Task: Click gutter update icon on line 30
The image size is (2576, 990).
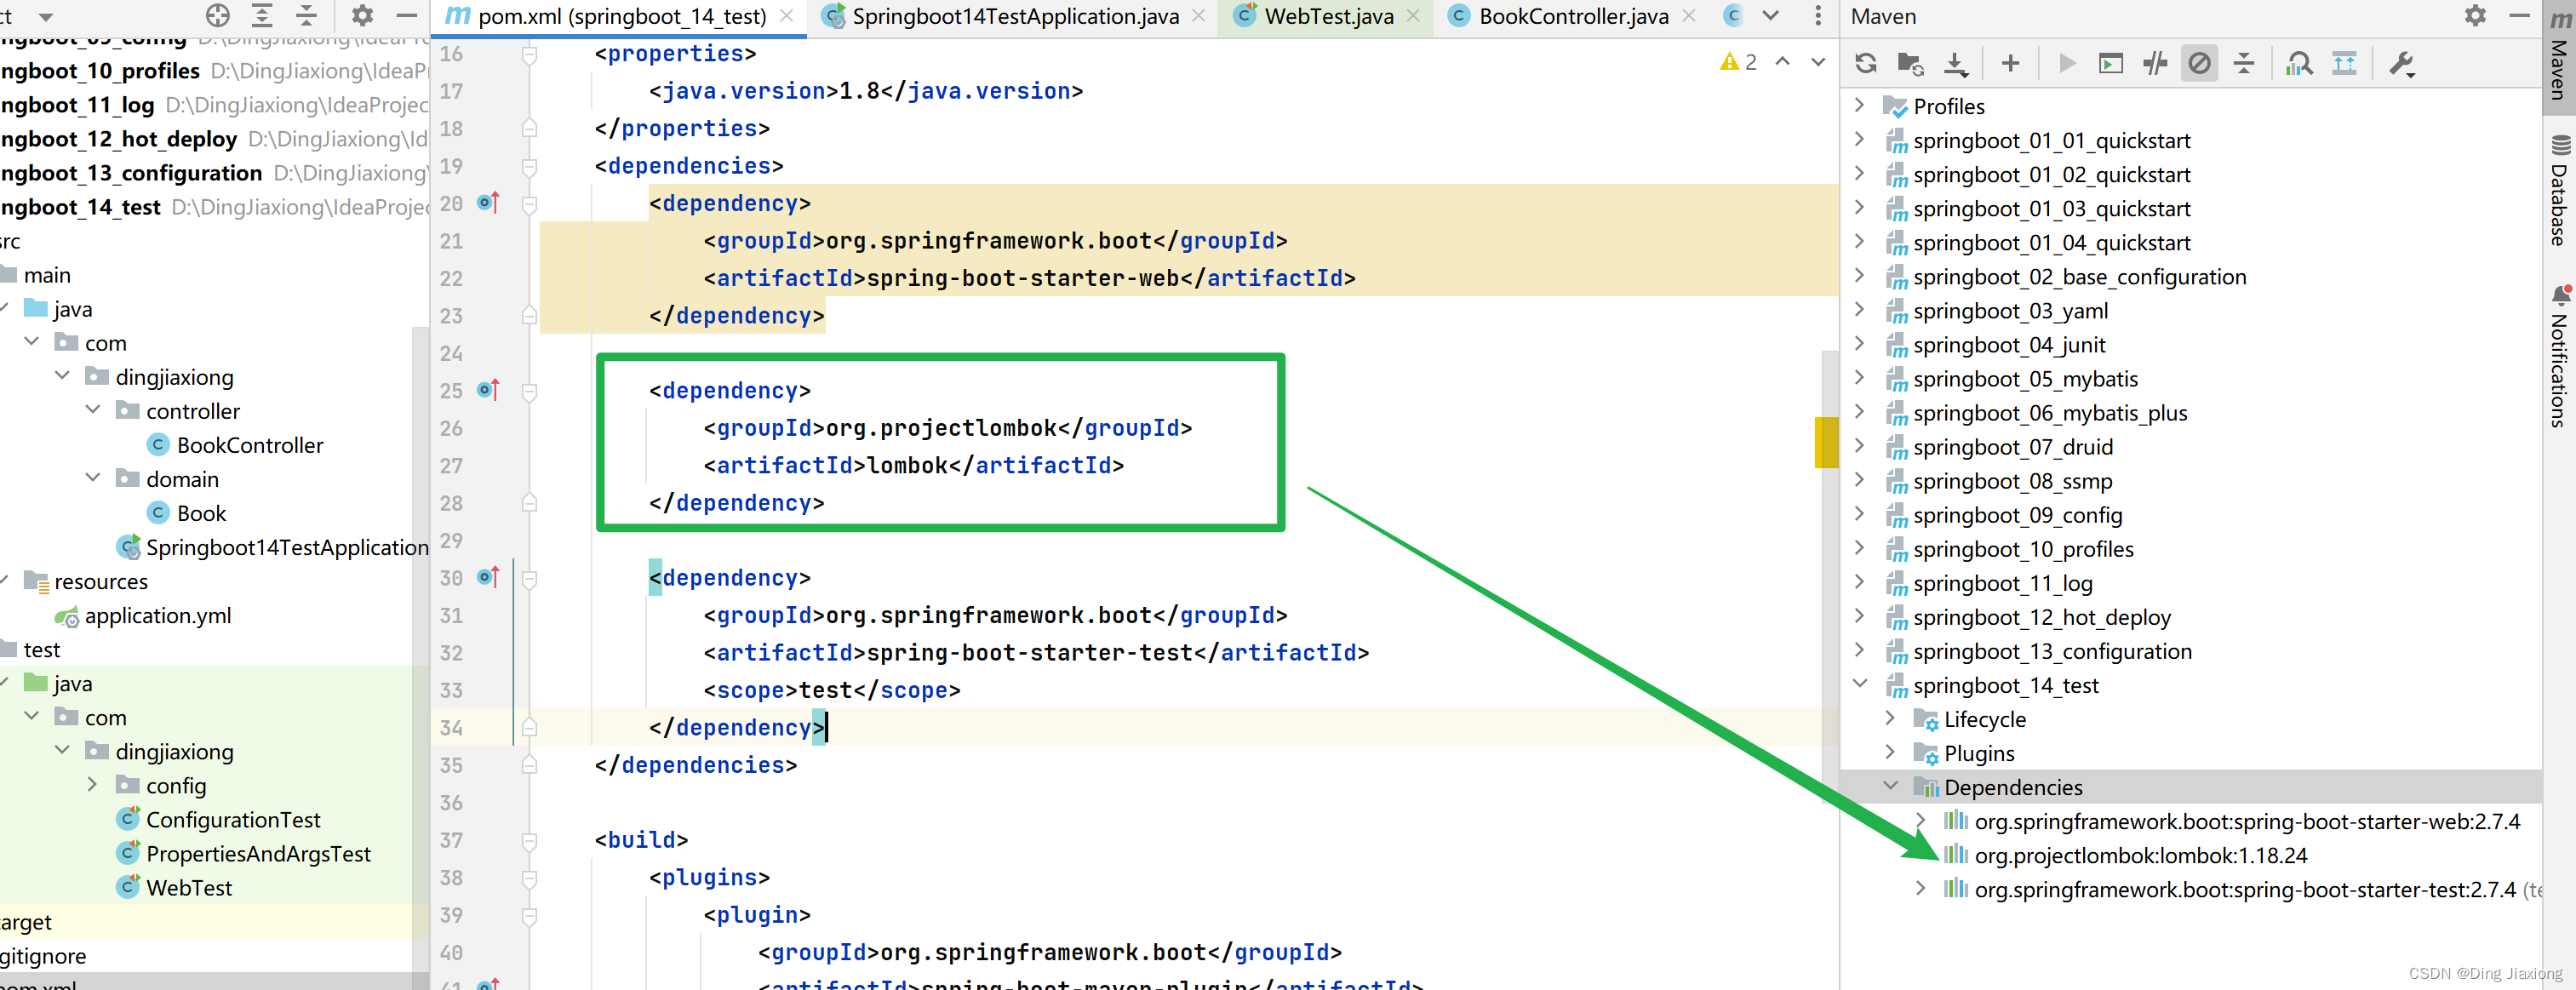Action: (x=488, y=577)
